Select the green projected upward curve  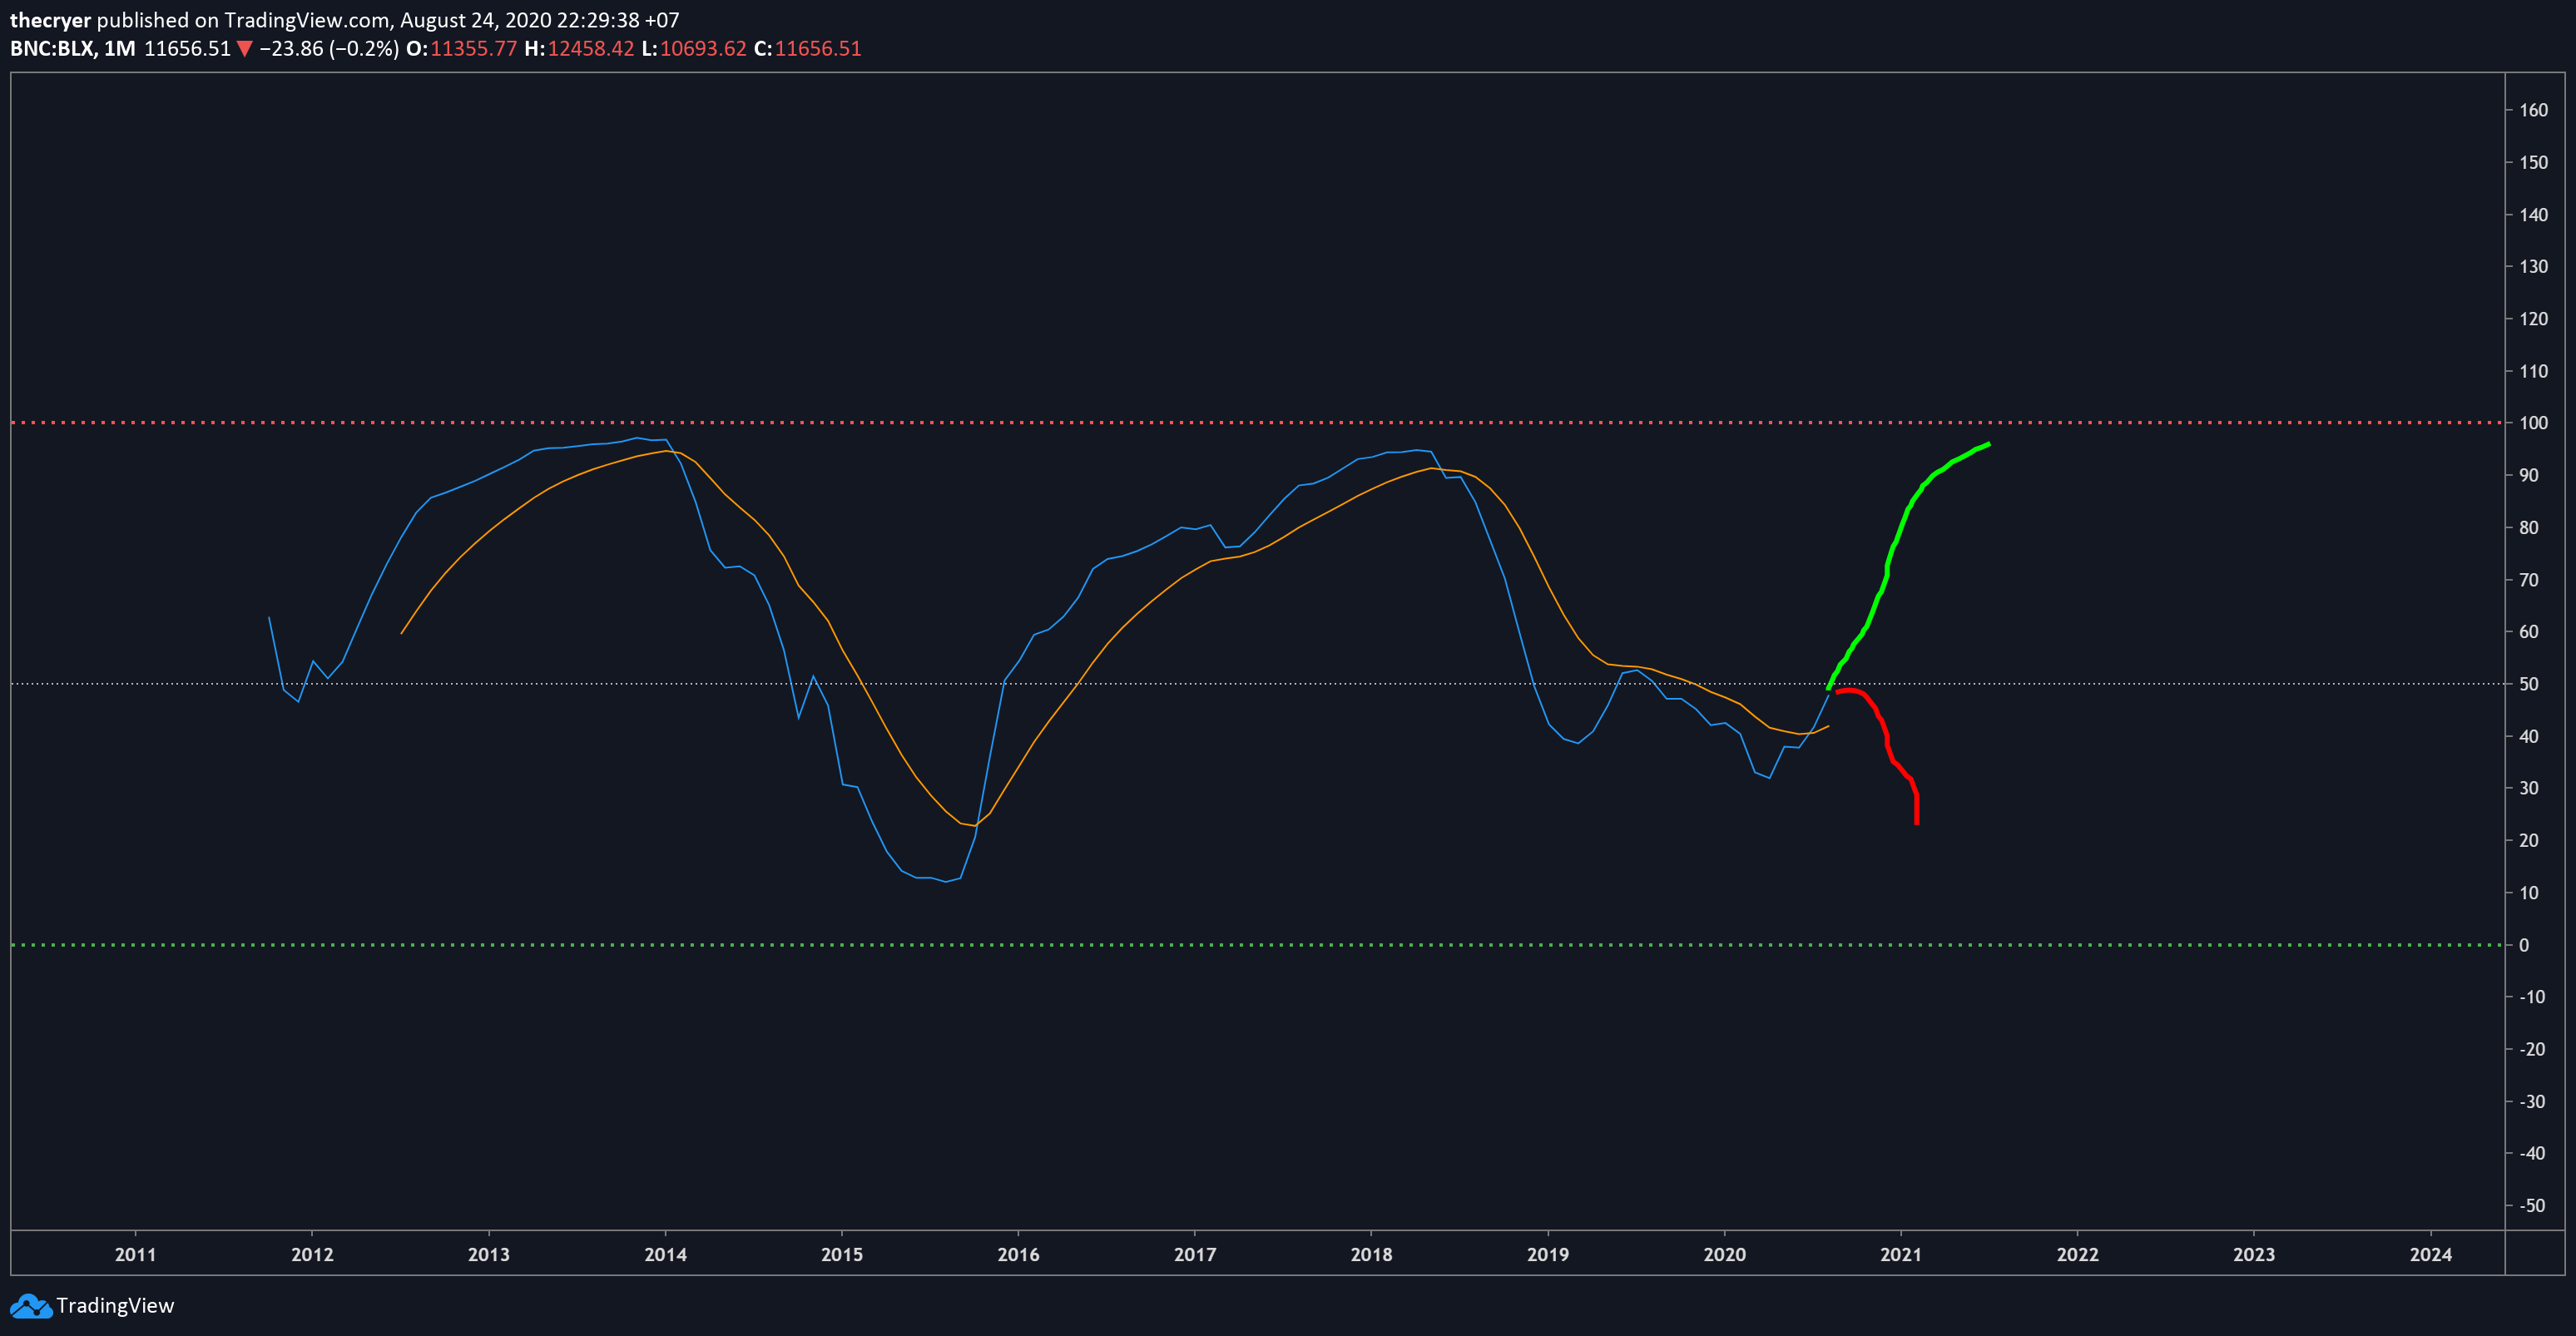click(1887, 568)
